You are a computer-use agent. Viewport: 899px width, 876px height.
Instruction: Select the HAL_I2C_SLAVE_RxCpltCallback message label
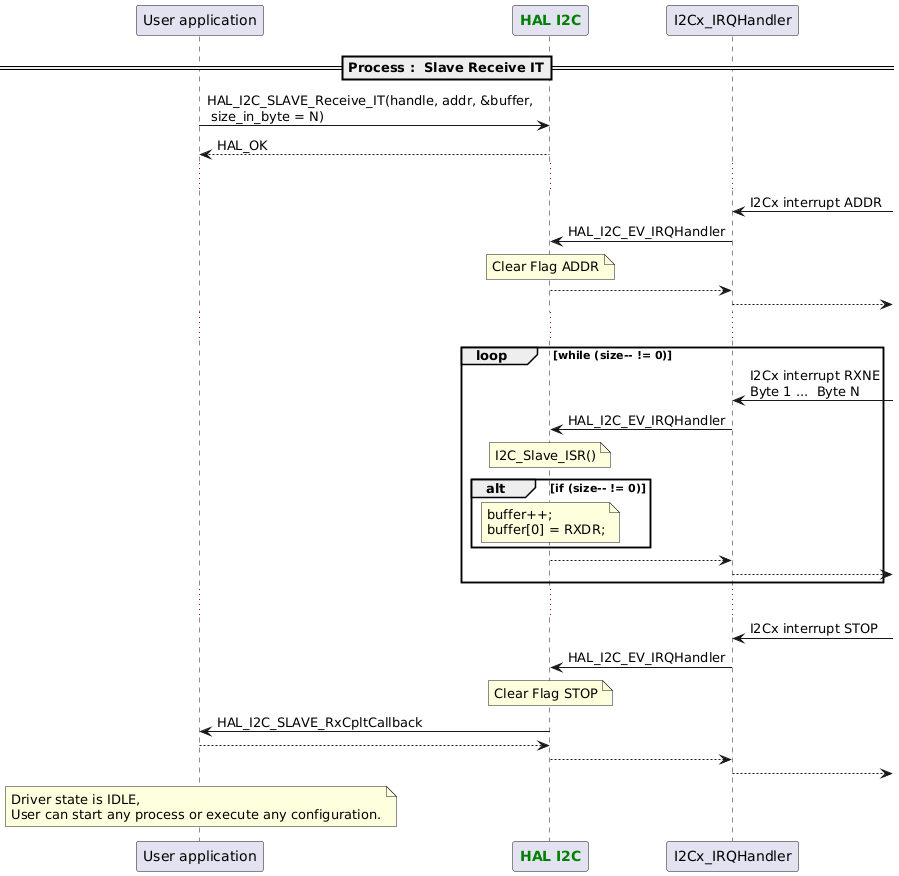[x=320, y=722]
